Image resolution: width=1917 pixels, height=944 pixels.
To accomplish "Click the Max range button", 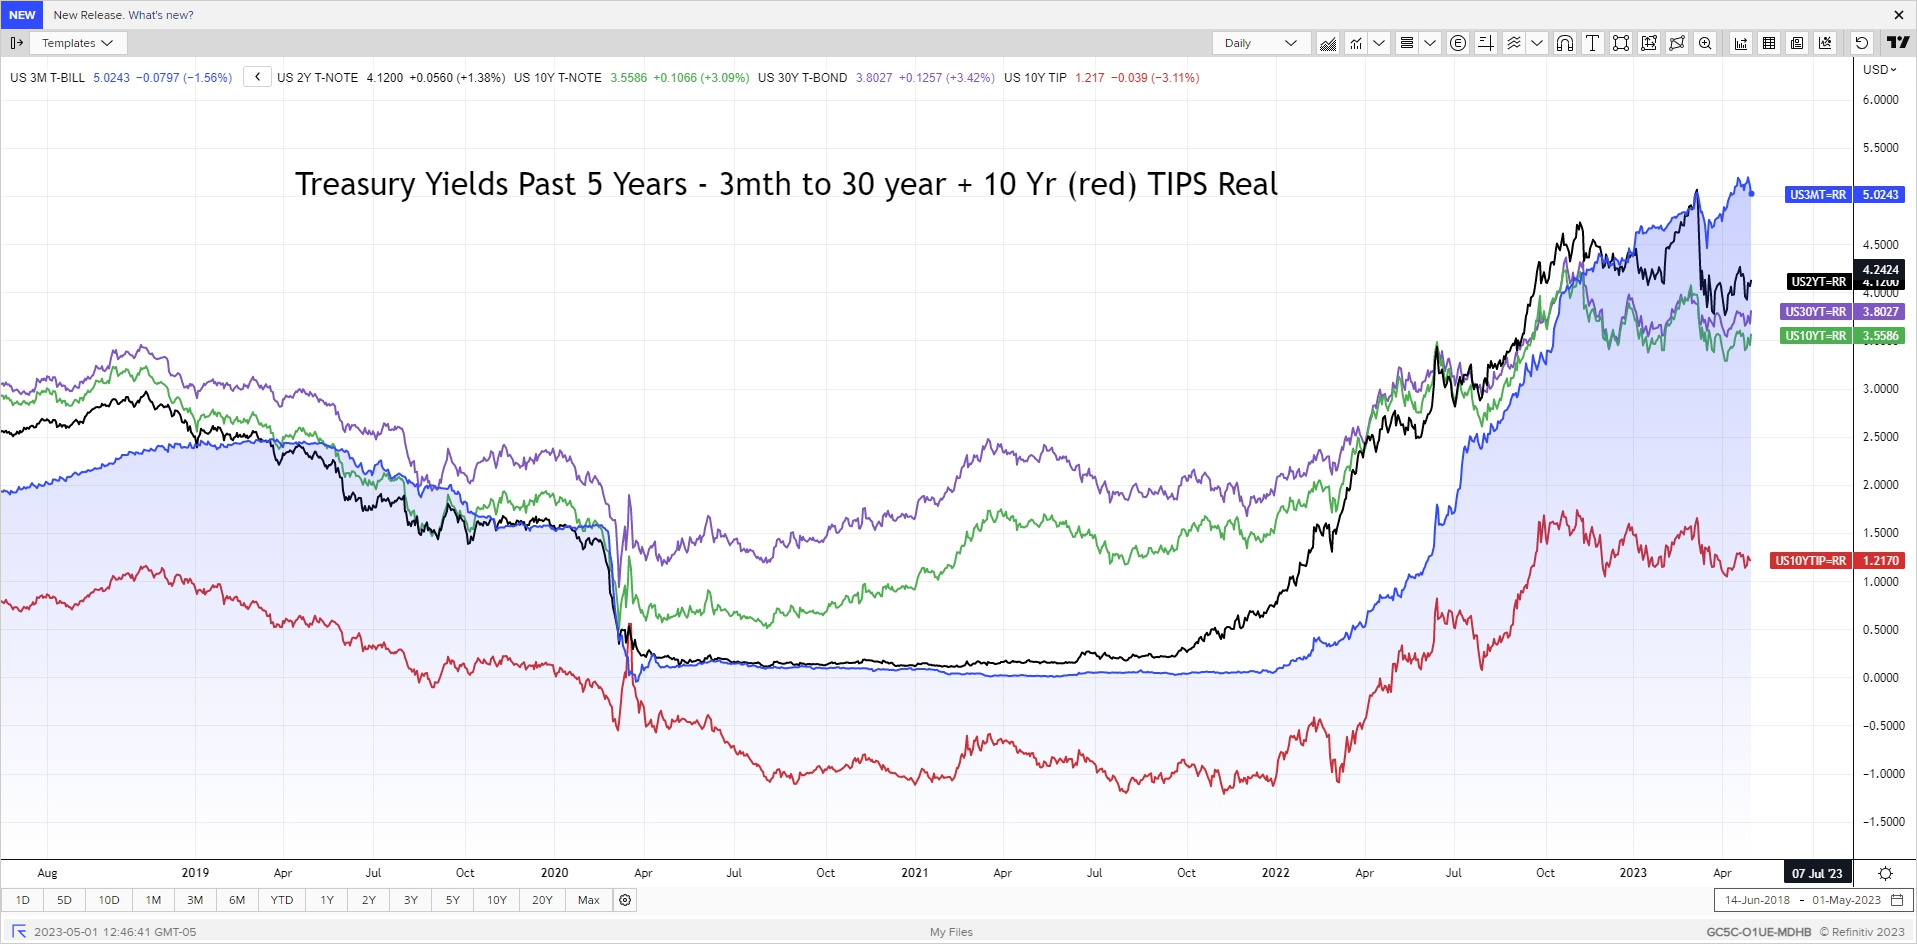I will pos(589,900).
